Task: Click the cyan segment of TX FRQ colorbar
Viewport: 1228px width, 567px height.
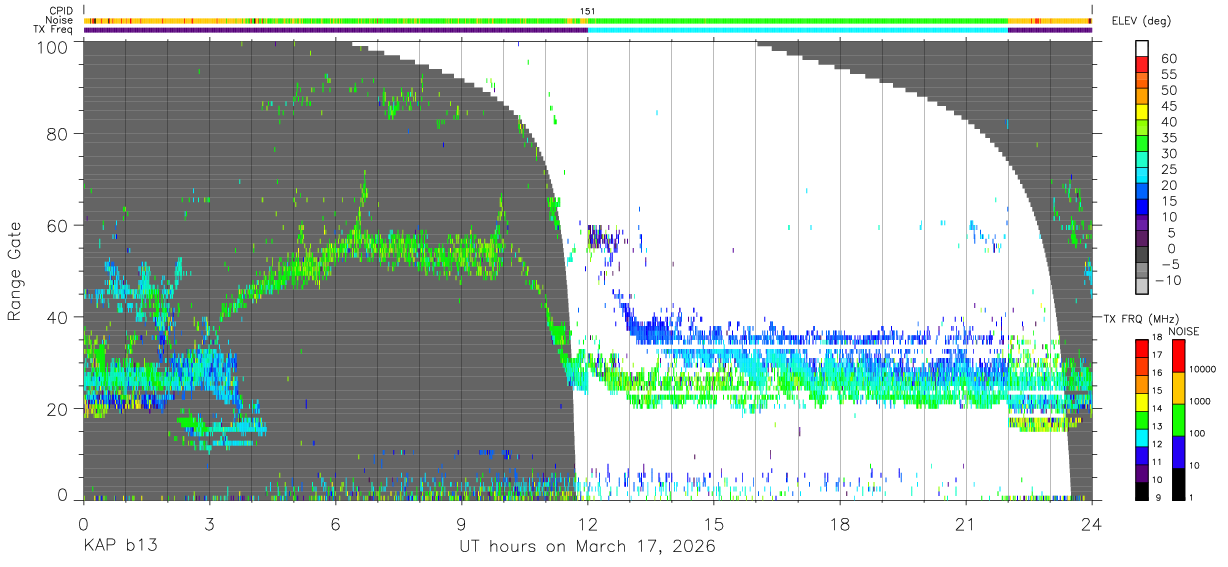Action: (1144, 438)
